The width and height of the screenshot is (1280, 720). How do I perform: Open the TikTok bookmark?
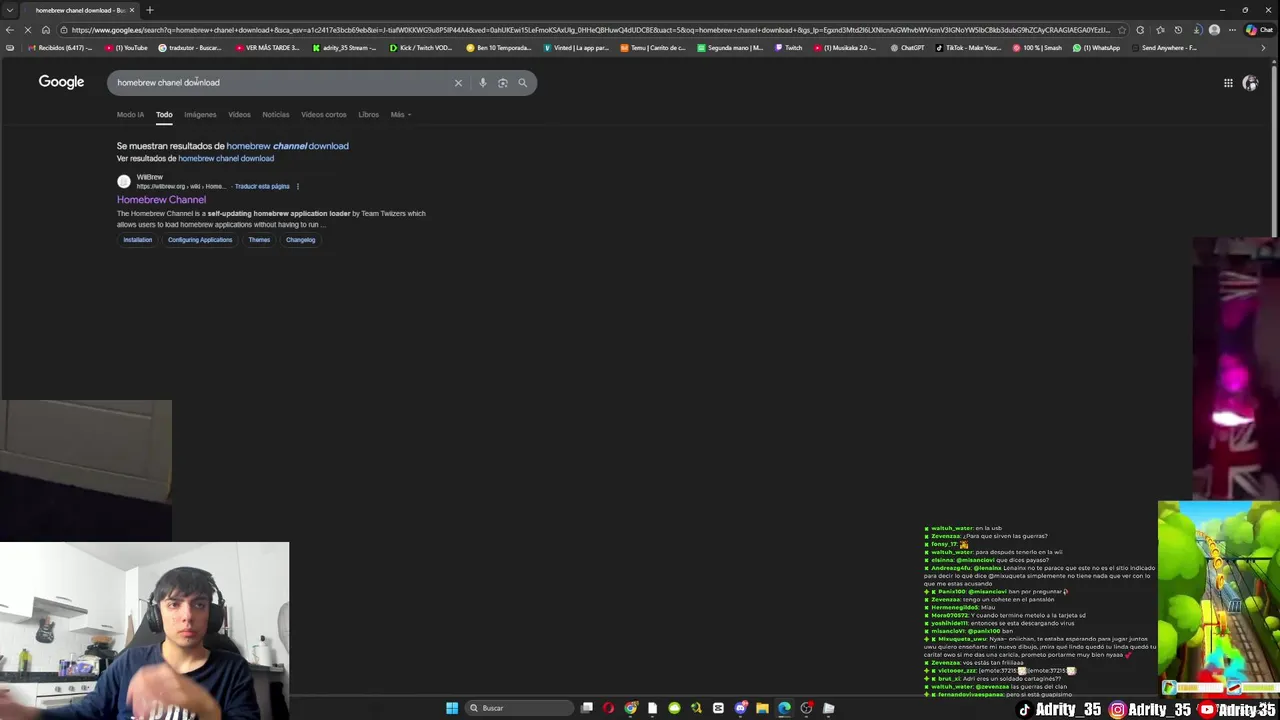coord(968,48)
